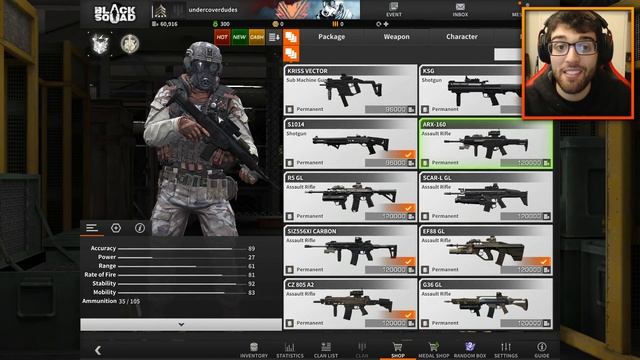Show the info tab icon
The height and width of the screenshot is (360, 640).
(x=140, y=228)
